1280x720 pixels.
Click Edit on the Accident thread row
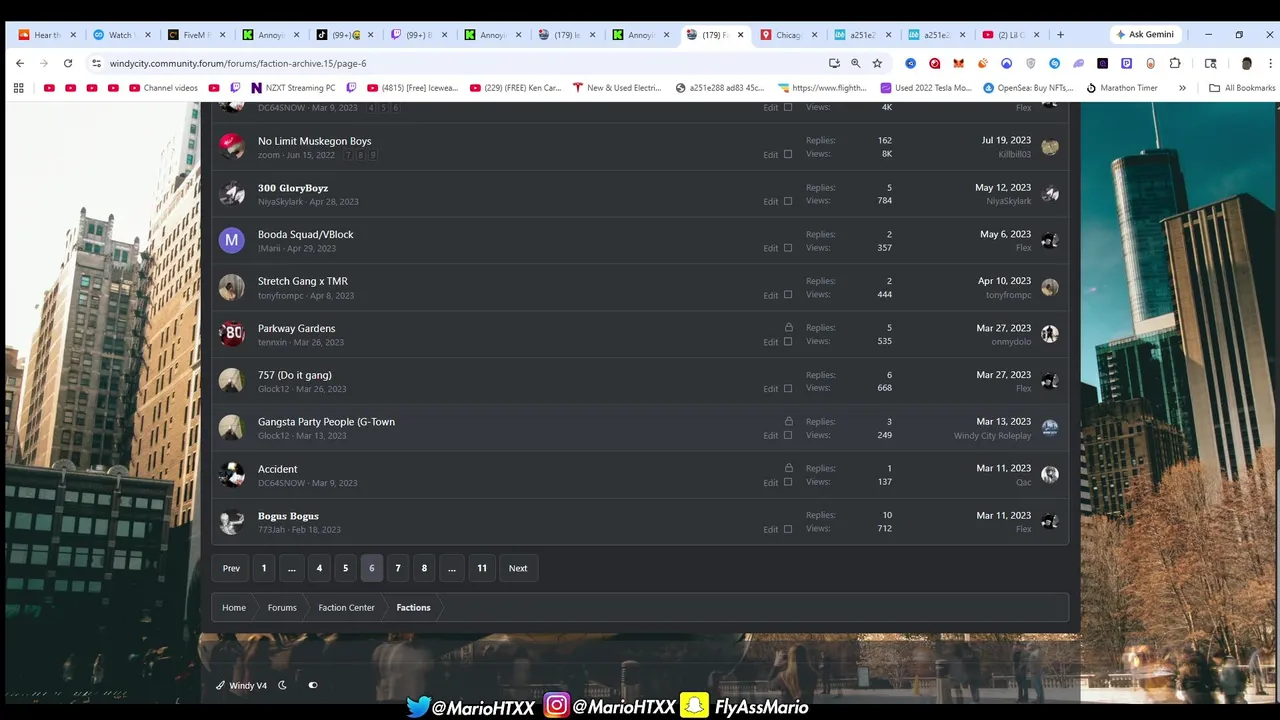click(771, 483)
